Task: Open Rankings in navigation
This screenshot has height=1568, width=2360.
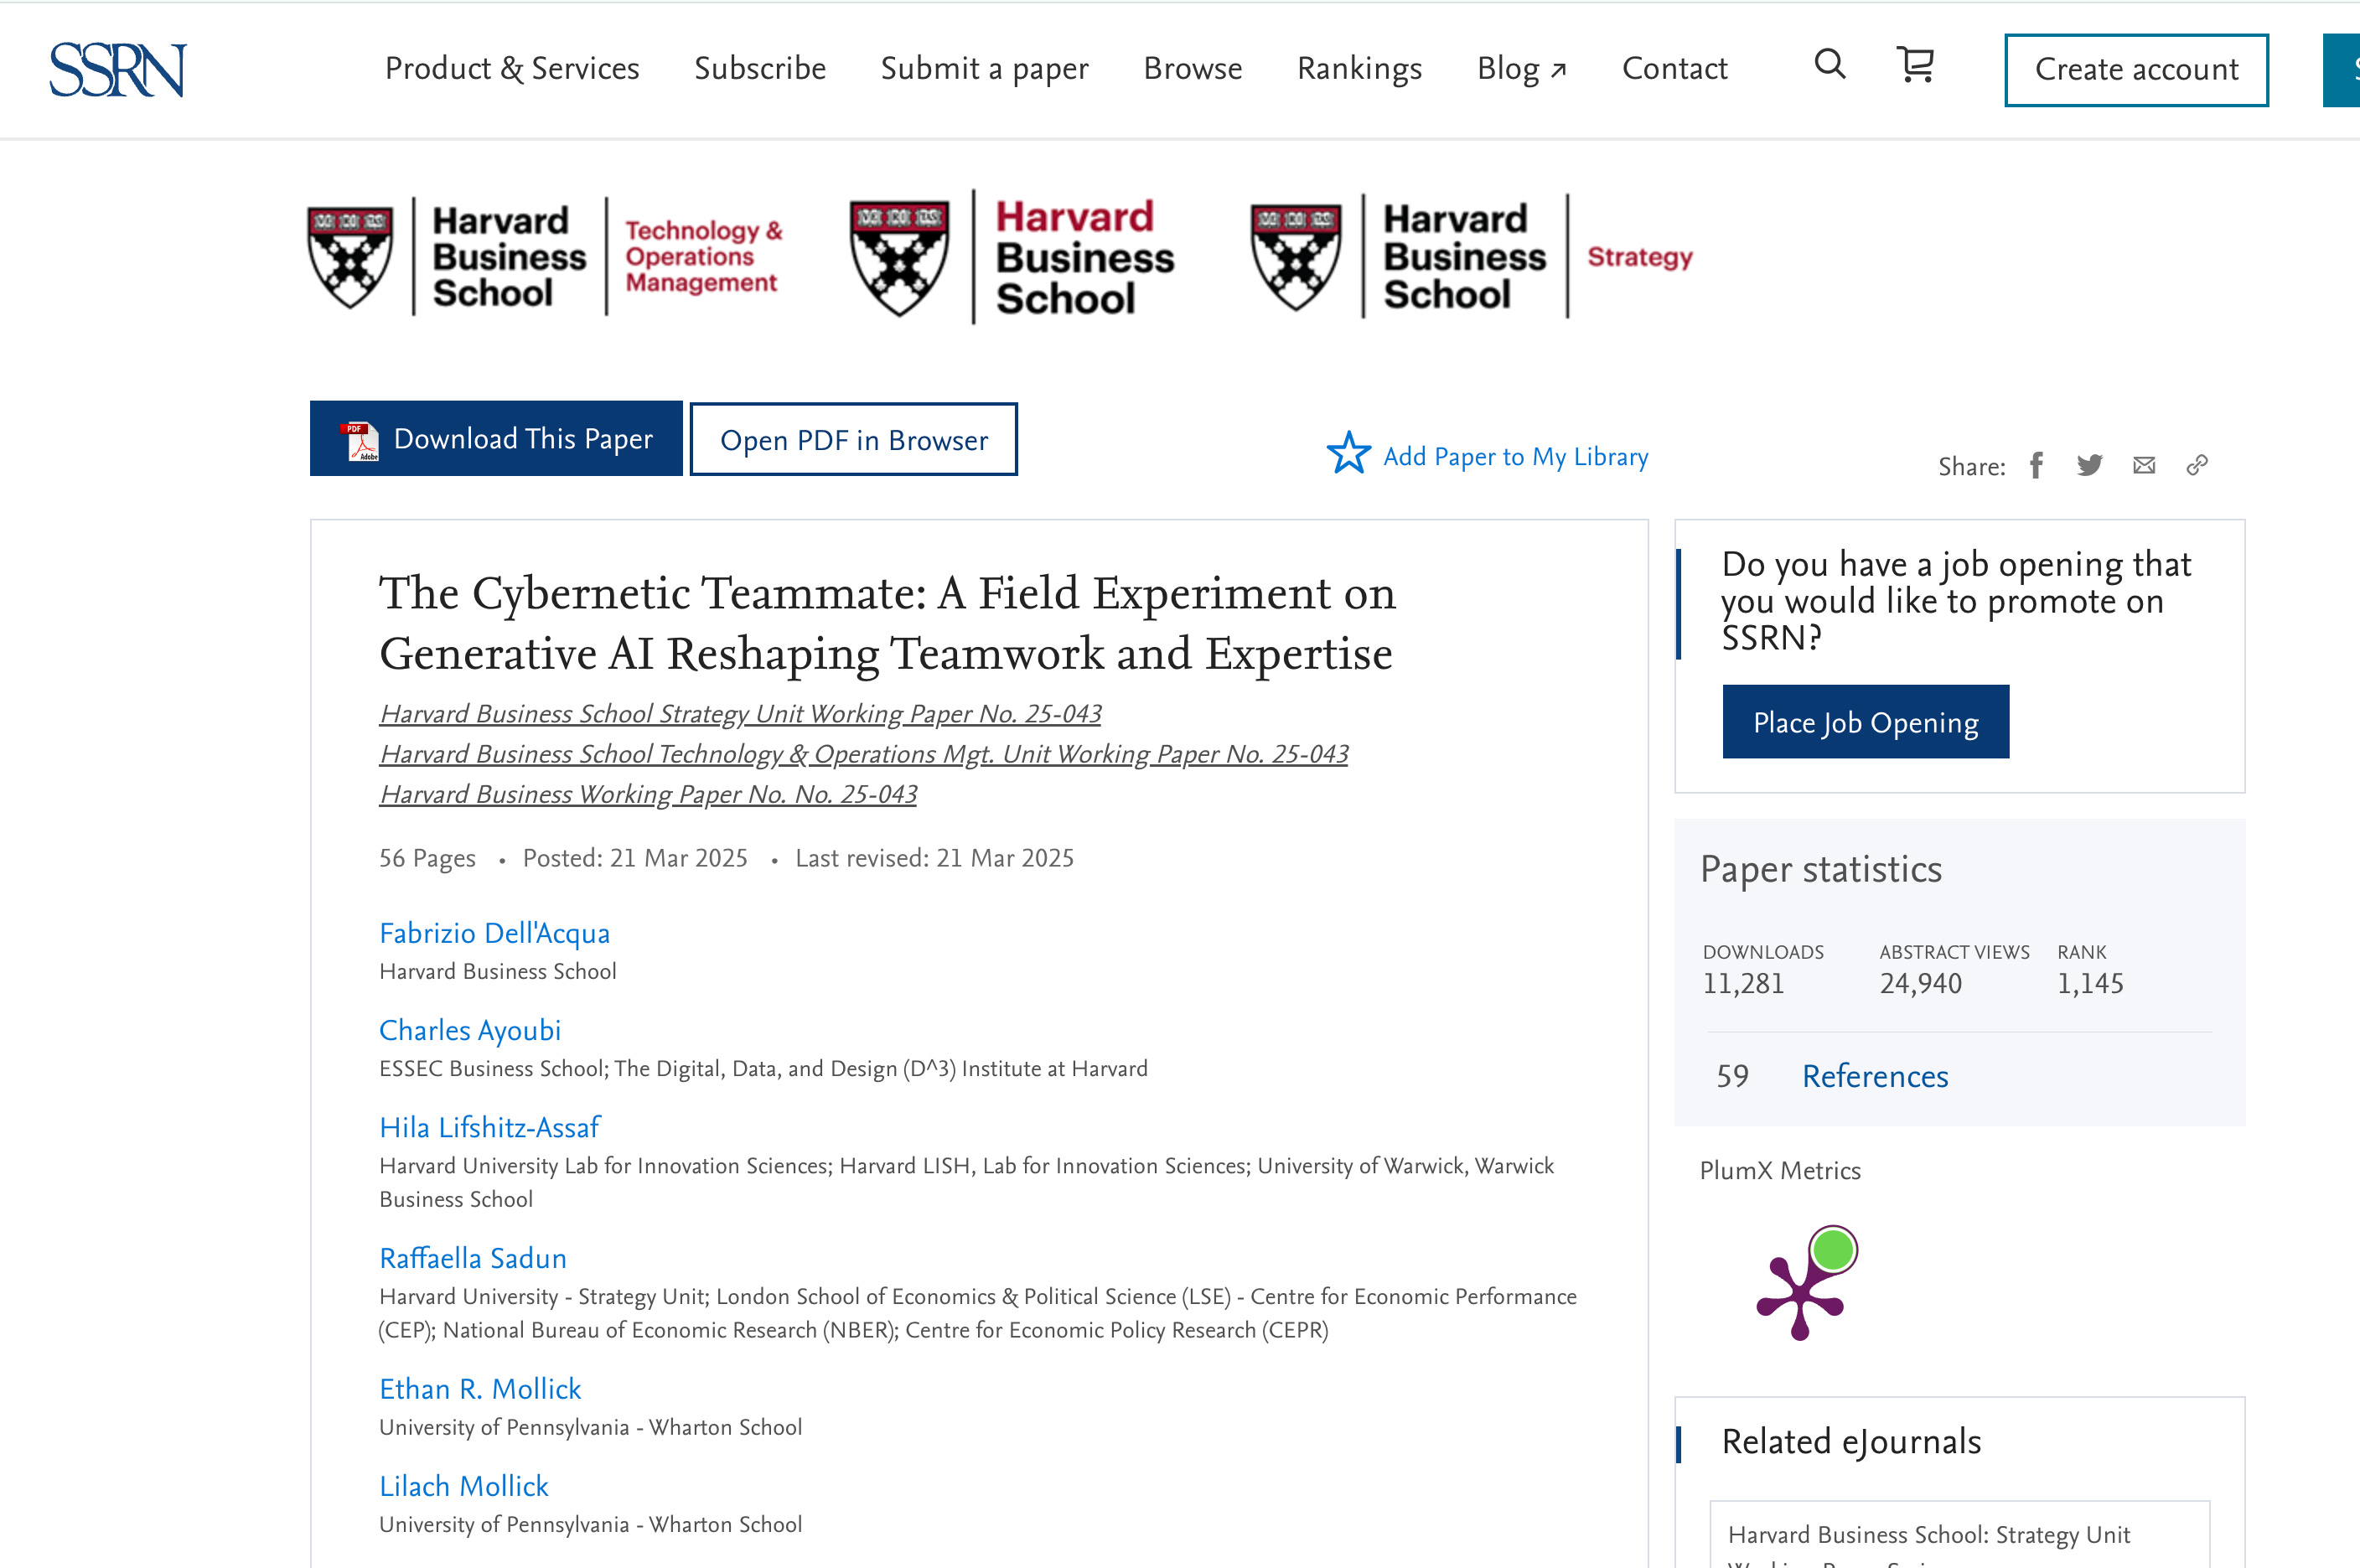Action: point(1359,68)
